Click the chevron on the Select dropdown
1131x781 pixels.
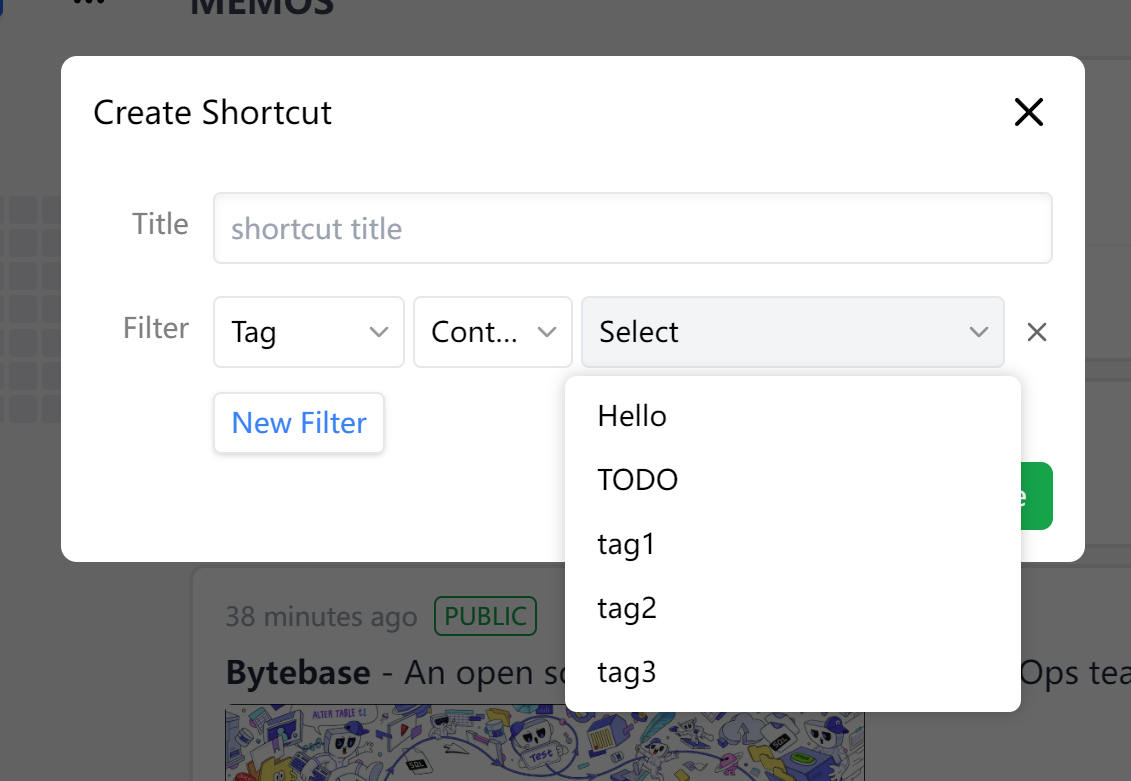click(x=978, y=332)
